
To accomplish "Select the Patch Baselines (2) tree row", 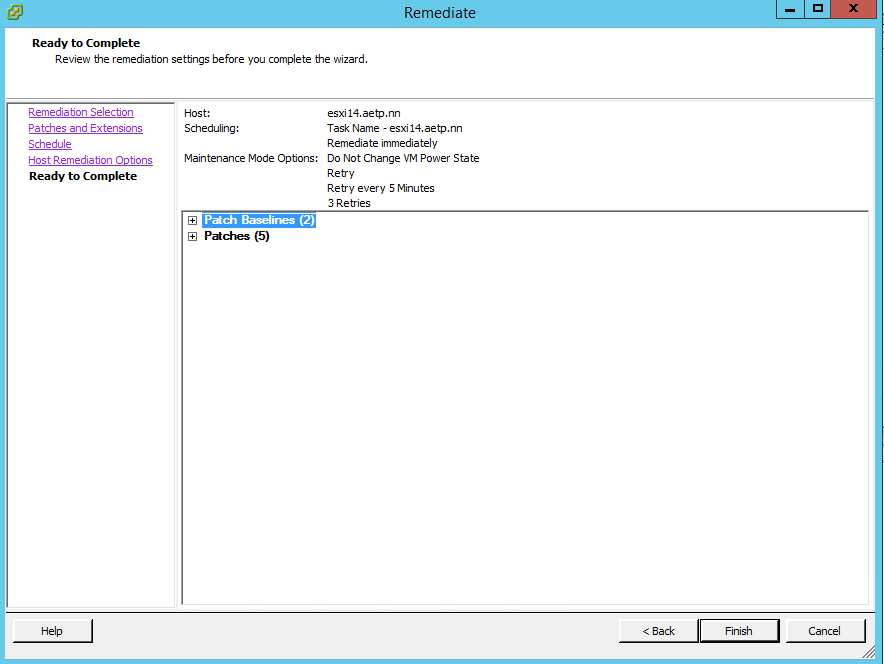I will pos(259,220).
